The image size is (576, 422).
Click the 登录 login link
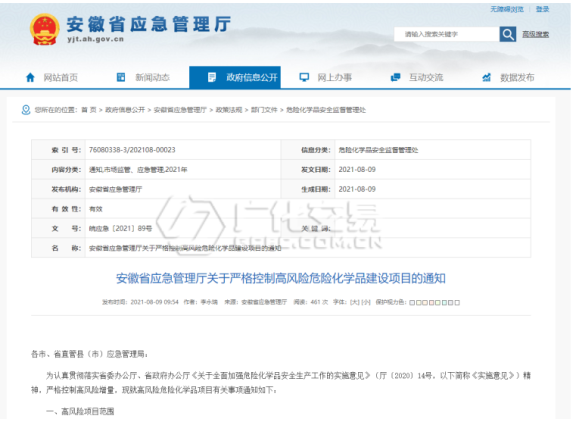pyautogui.click(x=542, y=9)
